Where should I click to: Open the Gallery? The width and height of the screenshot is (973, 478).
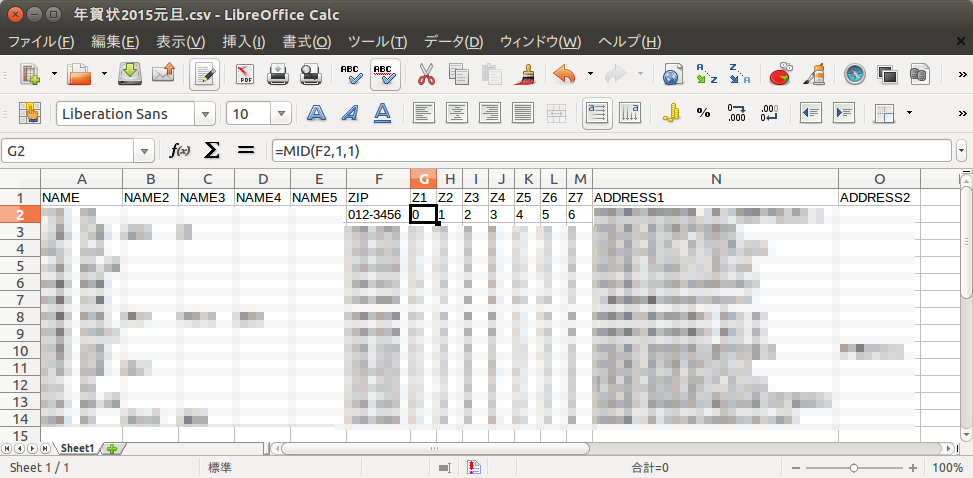pos(887,75)
